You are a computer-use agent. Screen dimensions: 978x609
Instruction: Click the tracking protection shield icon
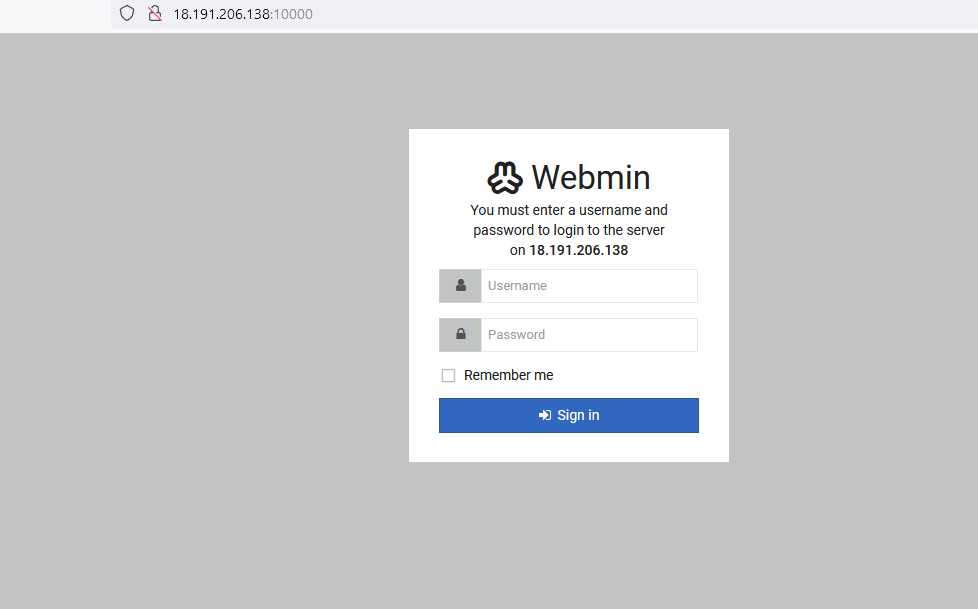[x=127, y=14]
